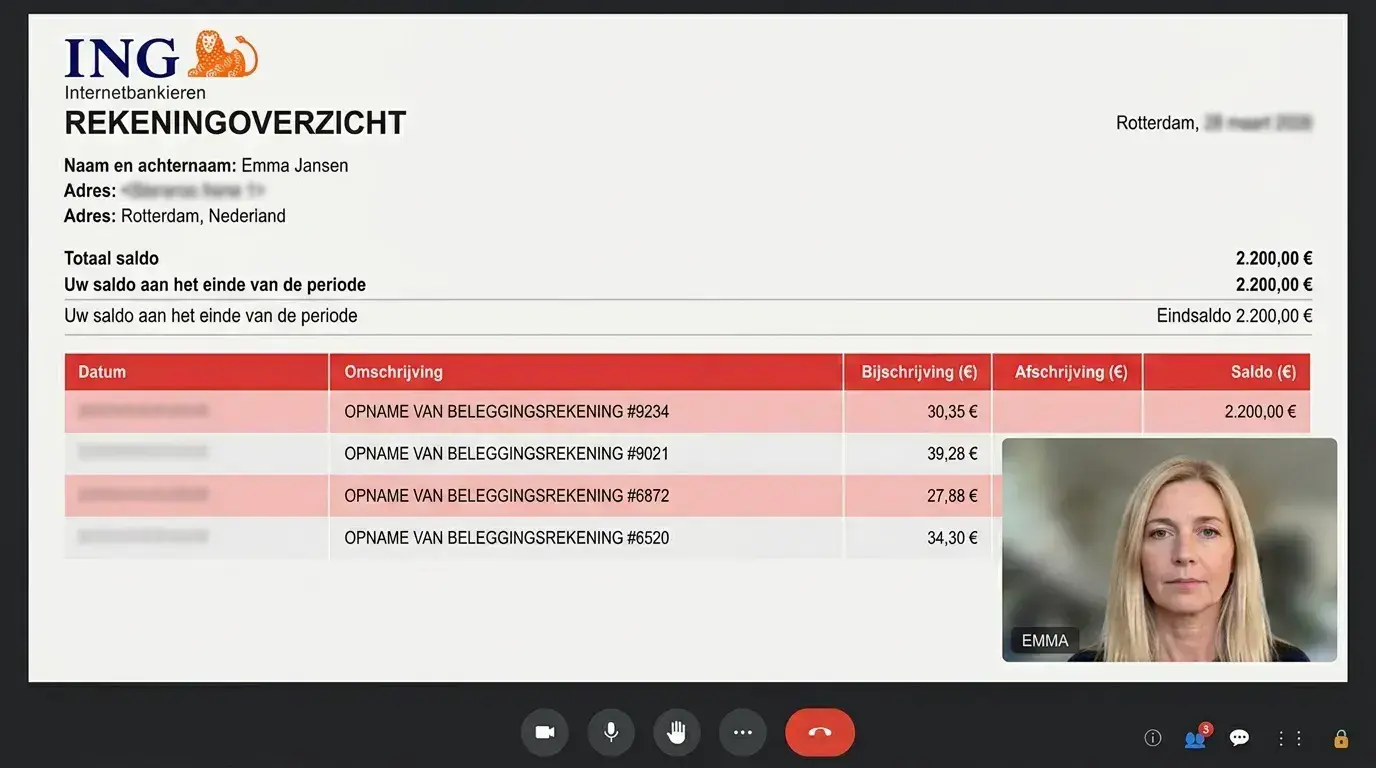Show the participants list with badge 3
The height and width of the screenshot is (768, 1376).
(x=1197, y=737)
